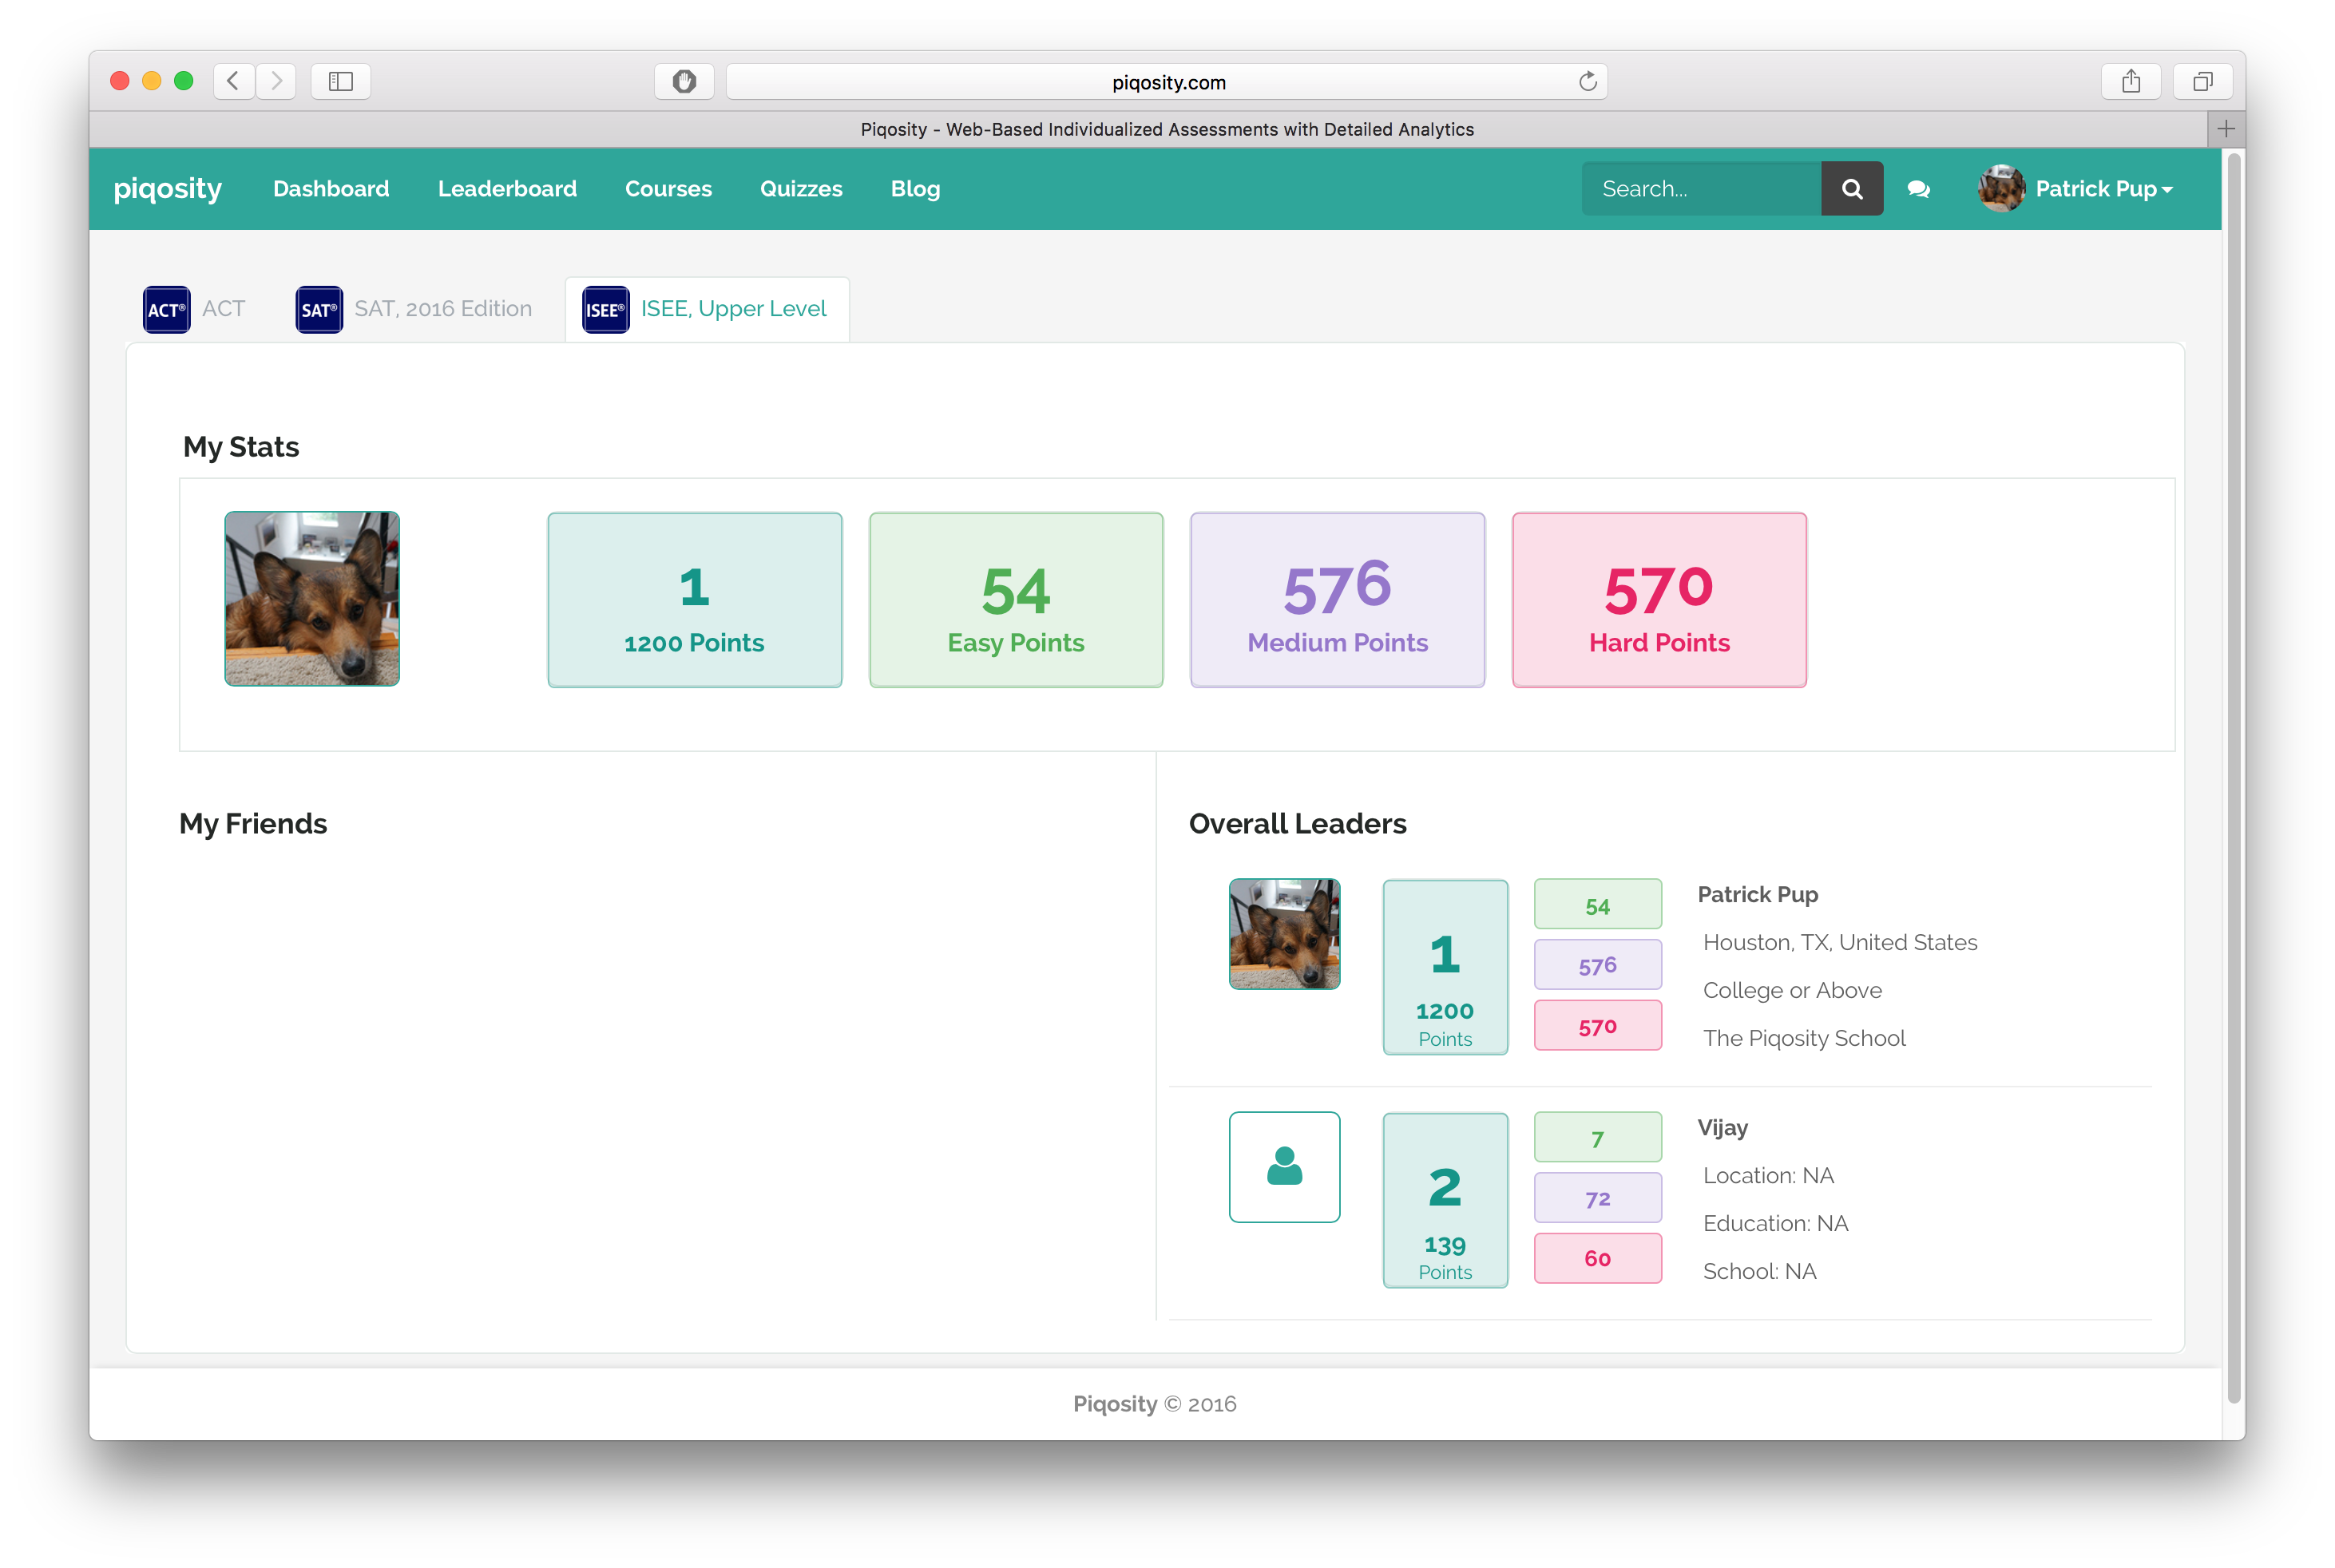2335x1568 pixels.
Task: Click the Location: NA text
Action: (1768, 1175)
